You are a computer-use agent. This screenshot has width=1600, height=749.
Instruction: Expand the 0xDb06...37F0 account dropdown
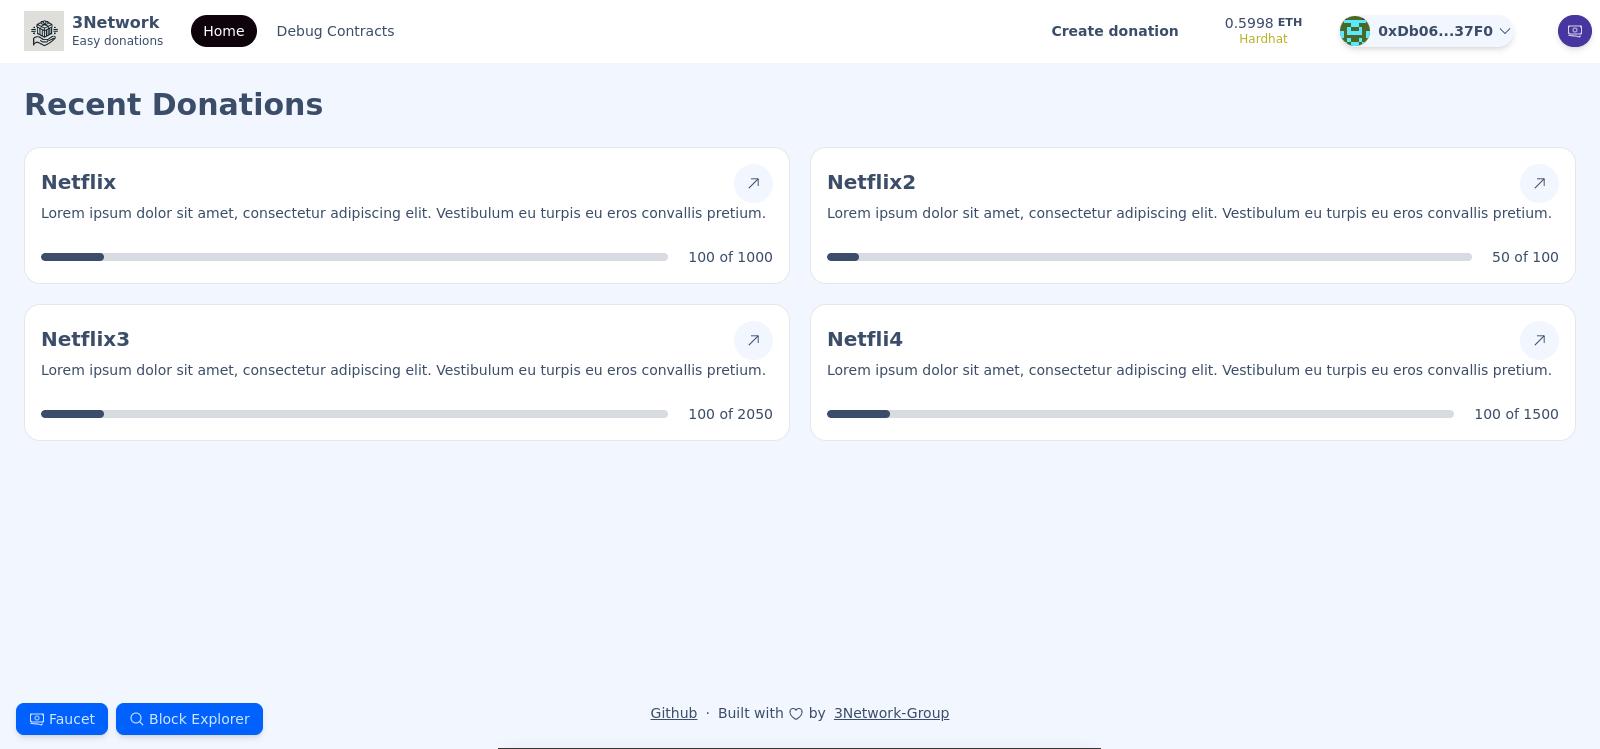(1427, 31)
